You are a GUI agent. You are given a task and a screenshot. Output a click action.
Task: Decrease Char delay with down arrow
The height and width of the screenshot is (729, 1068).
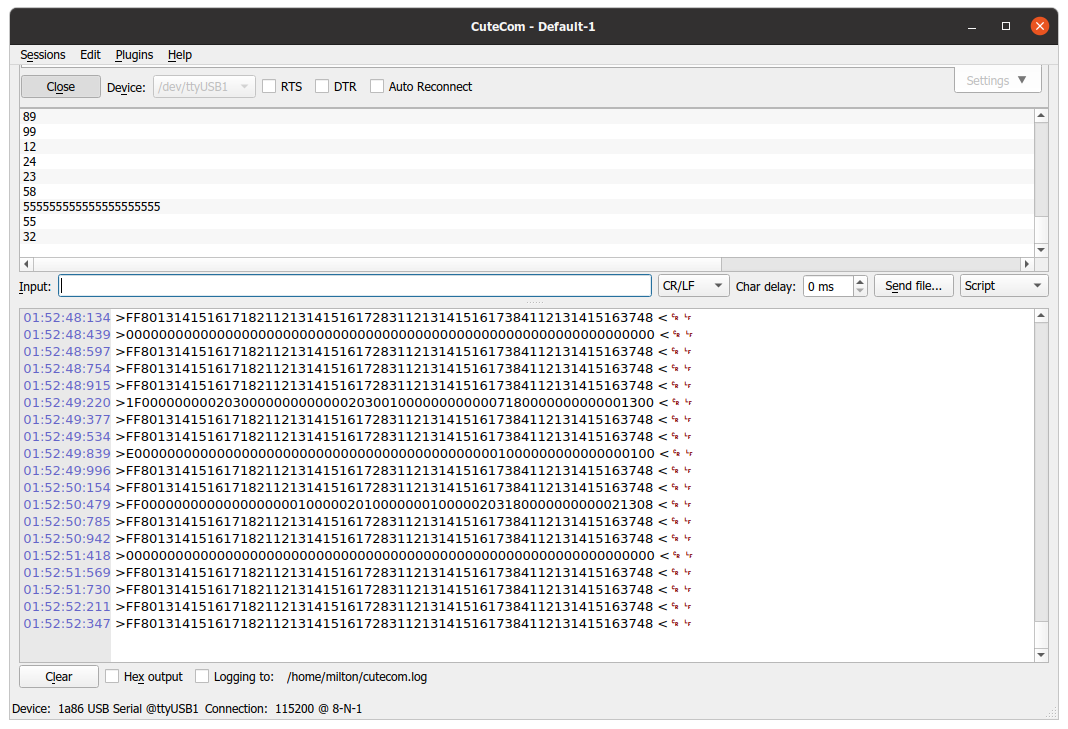point(860,292)
